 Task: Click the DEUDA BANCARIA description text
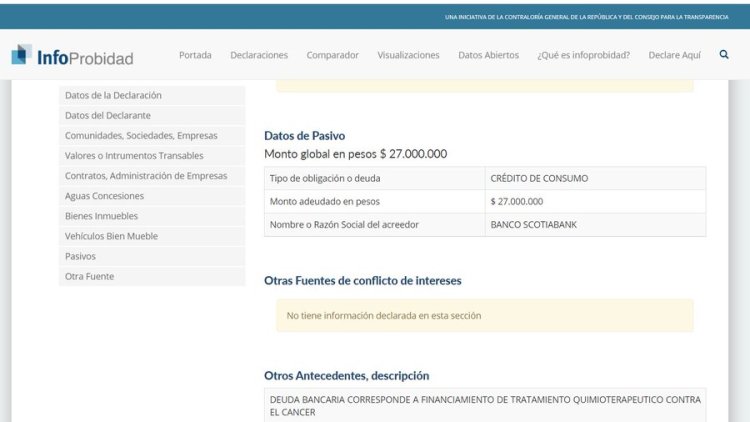pos(485,406)
